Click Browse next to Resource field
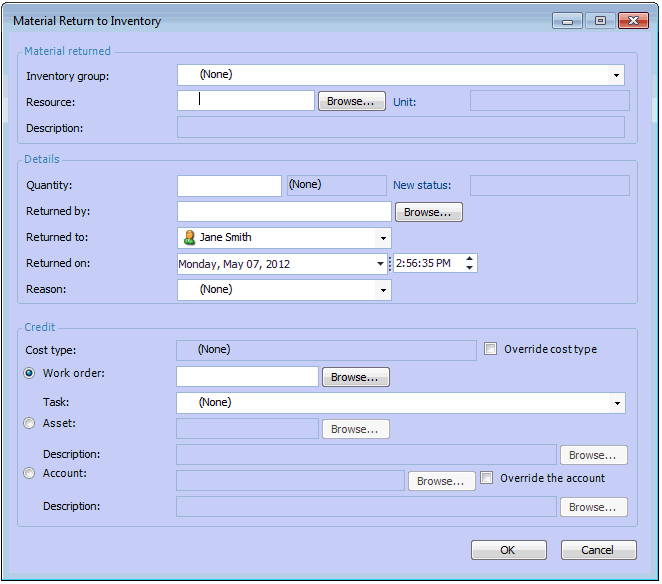Image resolution: width=662 pixels, height=584 pixels. pos(352,101)
